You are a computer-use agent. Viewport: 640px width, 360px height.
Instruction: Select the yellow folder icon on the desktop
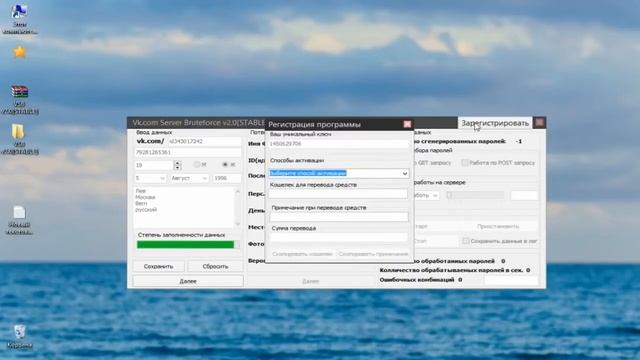pos(18,131)
